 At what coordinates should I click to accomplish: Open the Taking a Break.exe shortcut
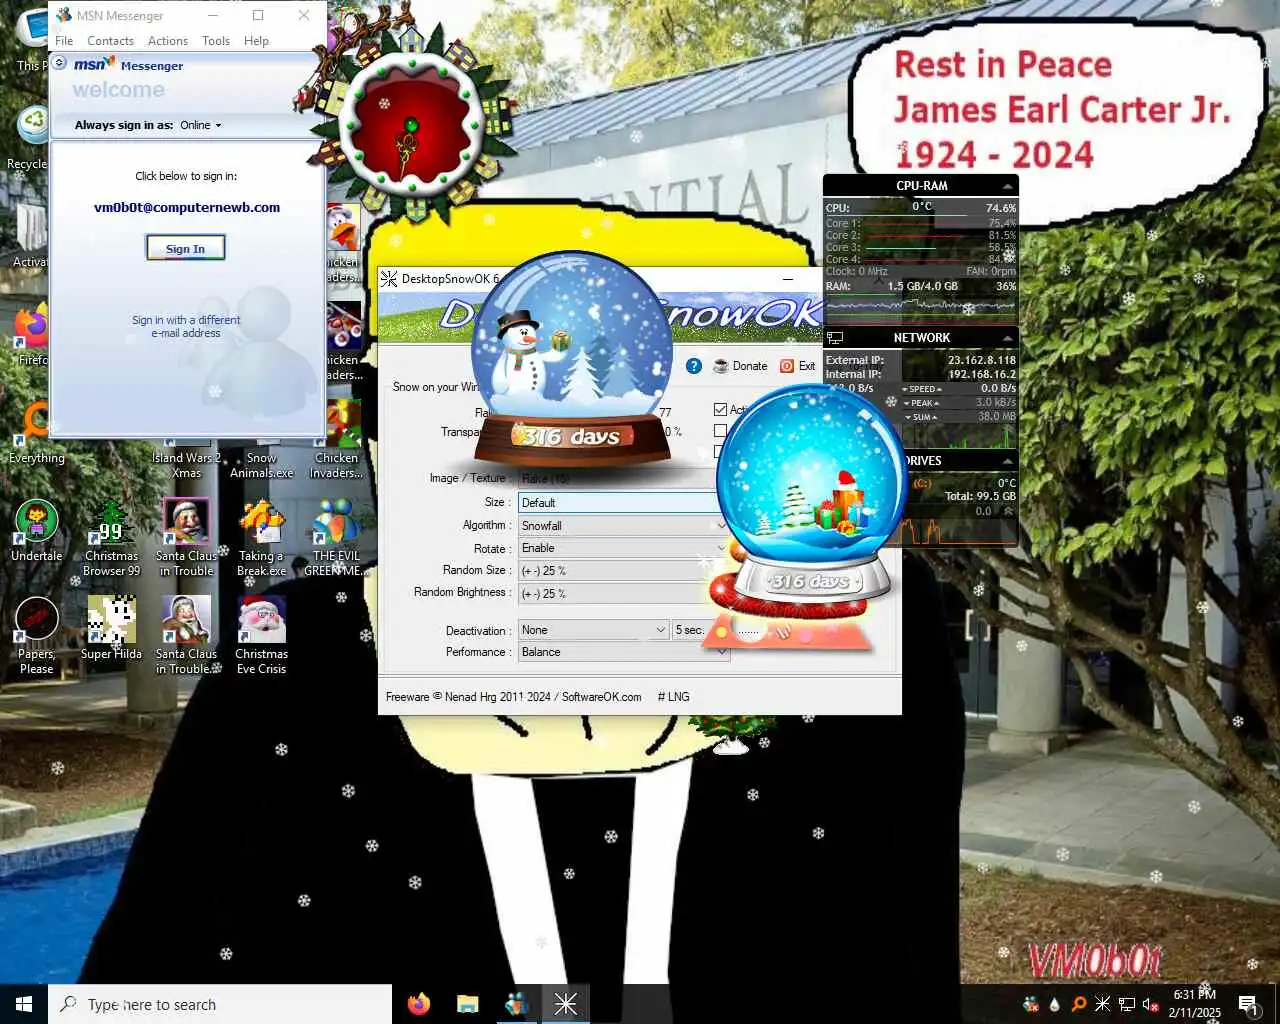(261, 537)
